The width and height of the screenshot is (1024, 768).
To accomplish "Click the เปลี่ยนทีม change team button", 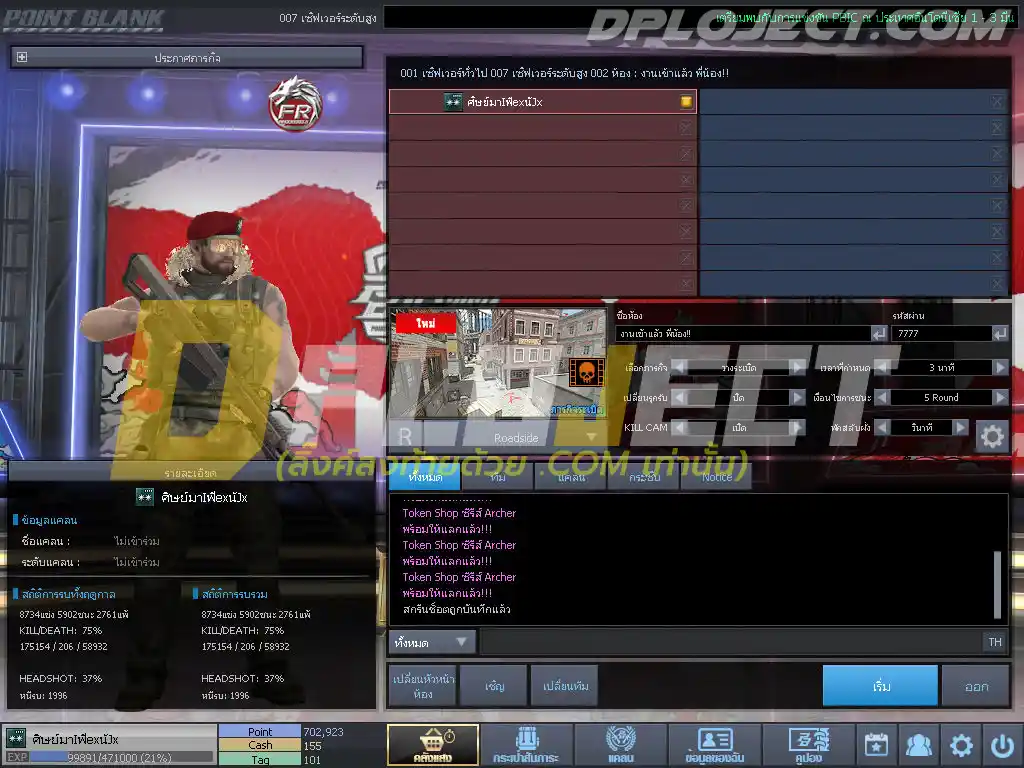I will pos(565,686).
